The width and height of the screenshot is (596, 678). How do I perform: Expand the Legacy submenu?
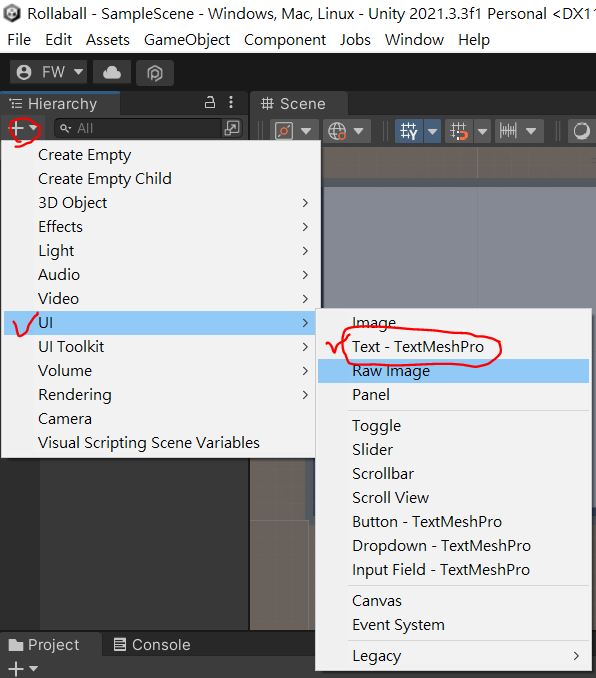[x=453, y=656]
